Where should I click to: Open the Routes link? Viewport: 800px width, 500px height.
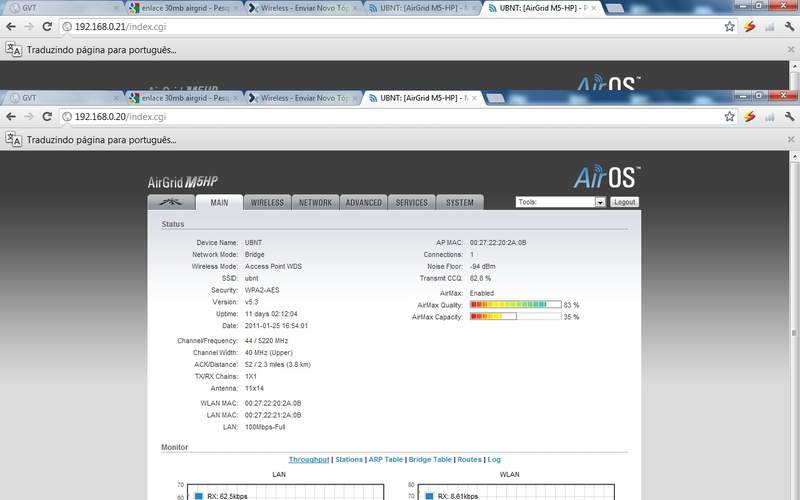click(x=469, y=460)
